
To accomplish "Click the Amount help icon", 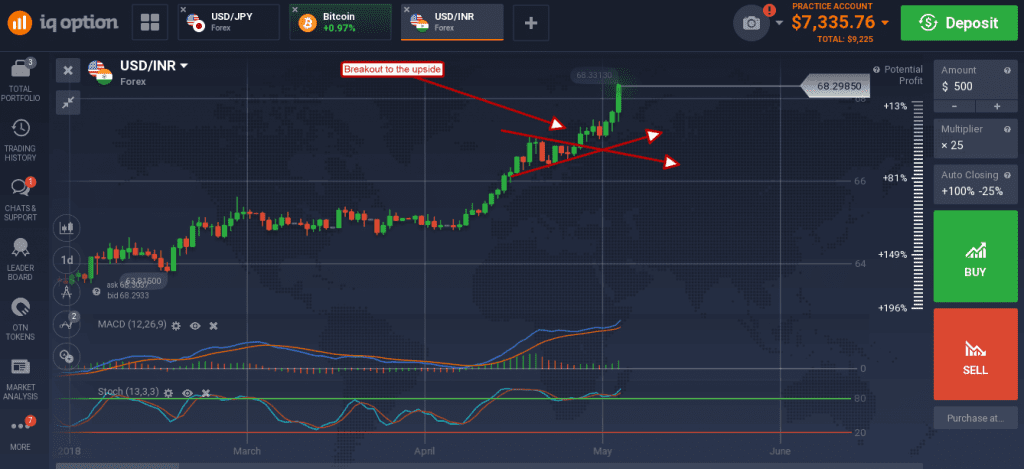I will click(1007, 71).
